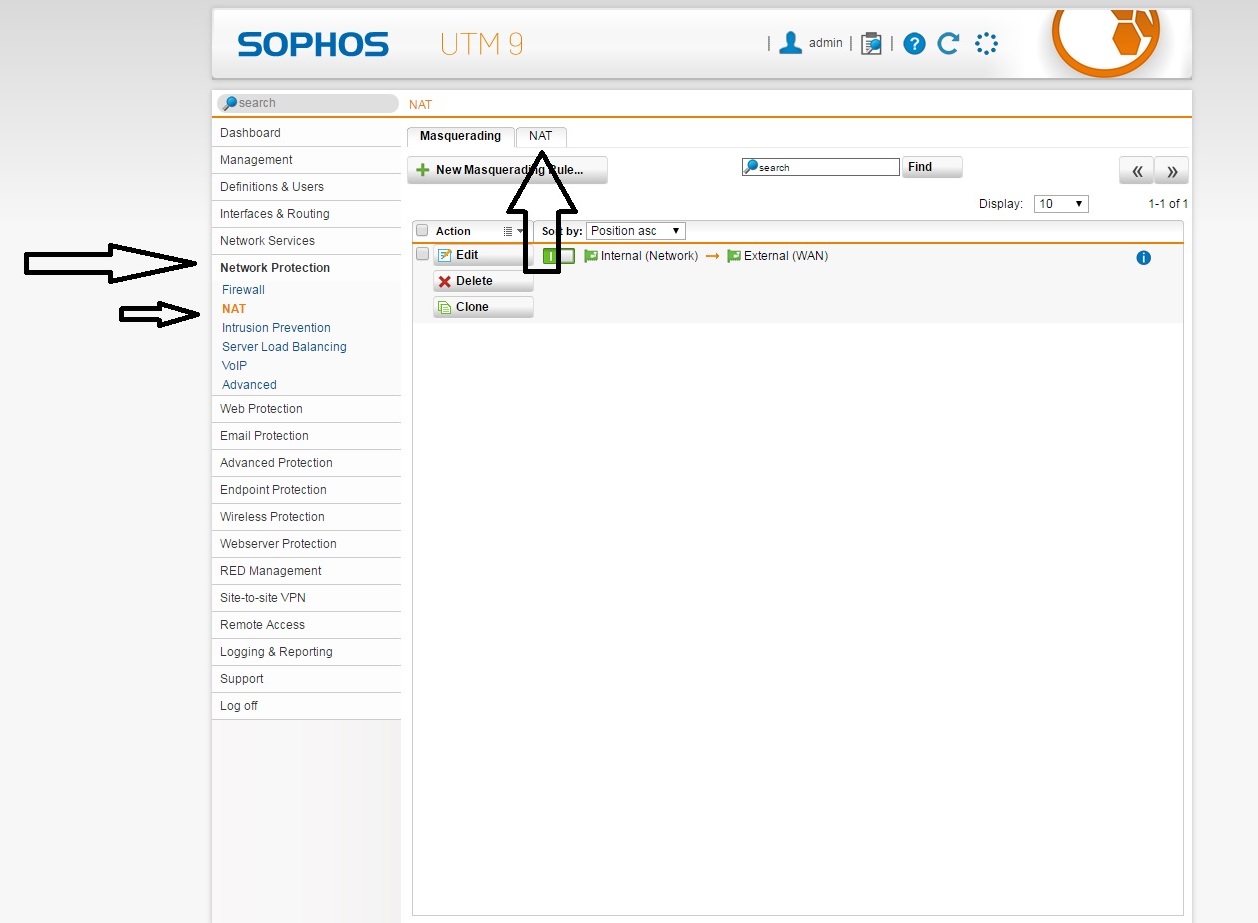Open Intrusion Prevention submenu item

coord(276,328)
